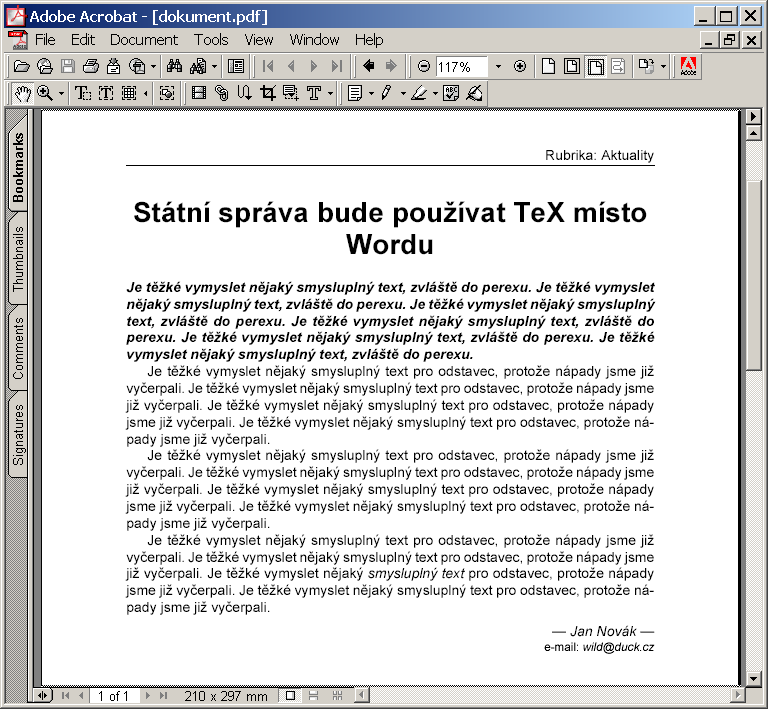The width and height of the screenshot is (768, 709).
Task: Click the scroll down arrow of vertical scrollbar
Action: coord(753,678)
